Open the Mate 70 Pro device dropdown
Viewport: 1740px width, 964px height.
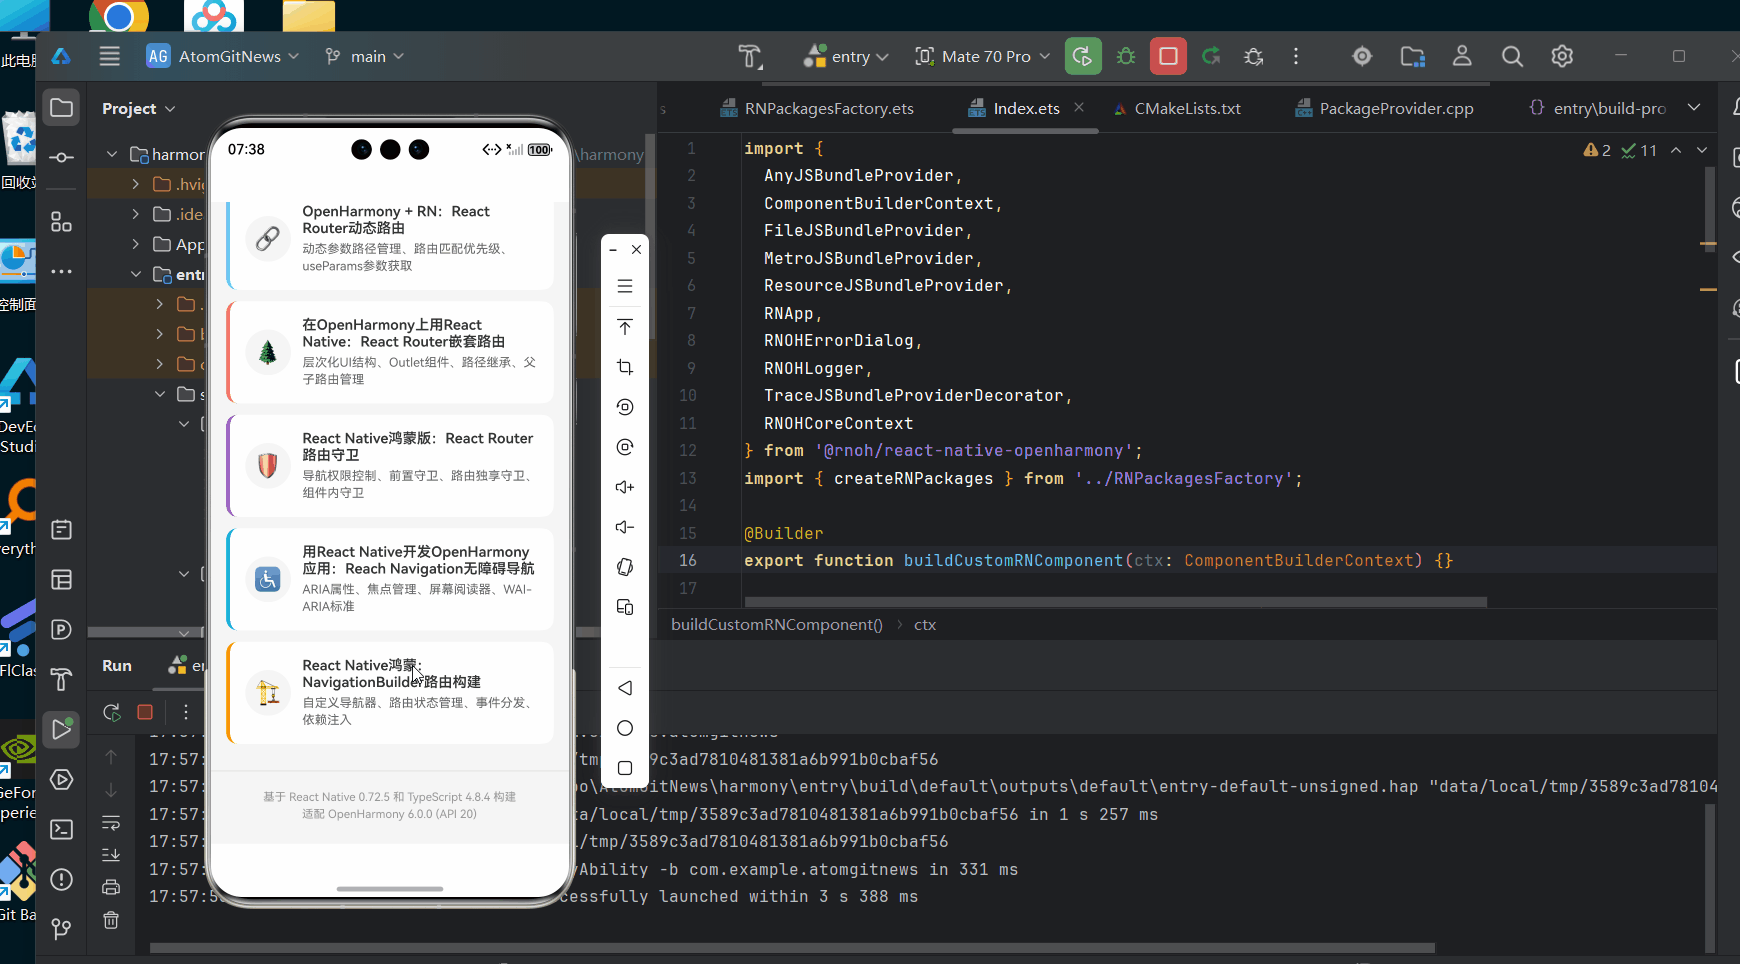(983, 56)
